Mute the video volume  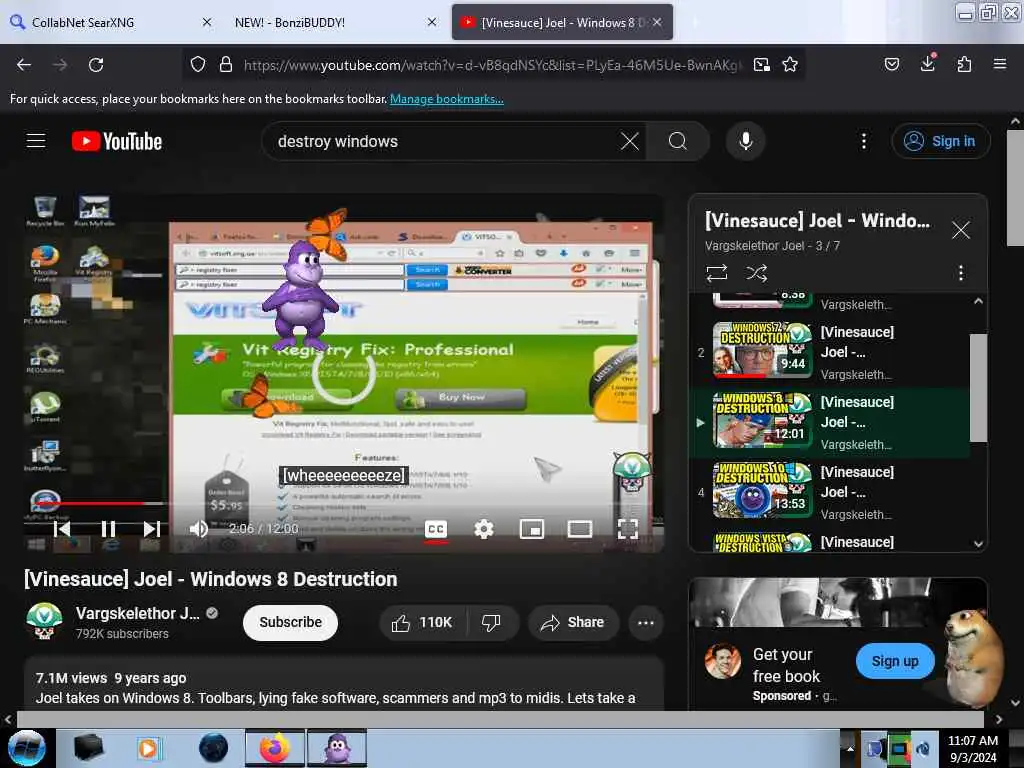click(x=199, y=529)
